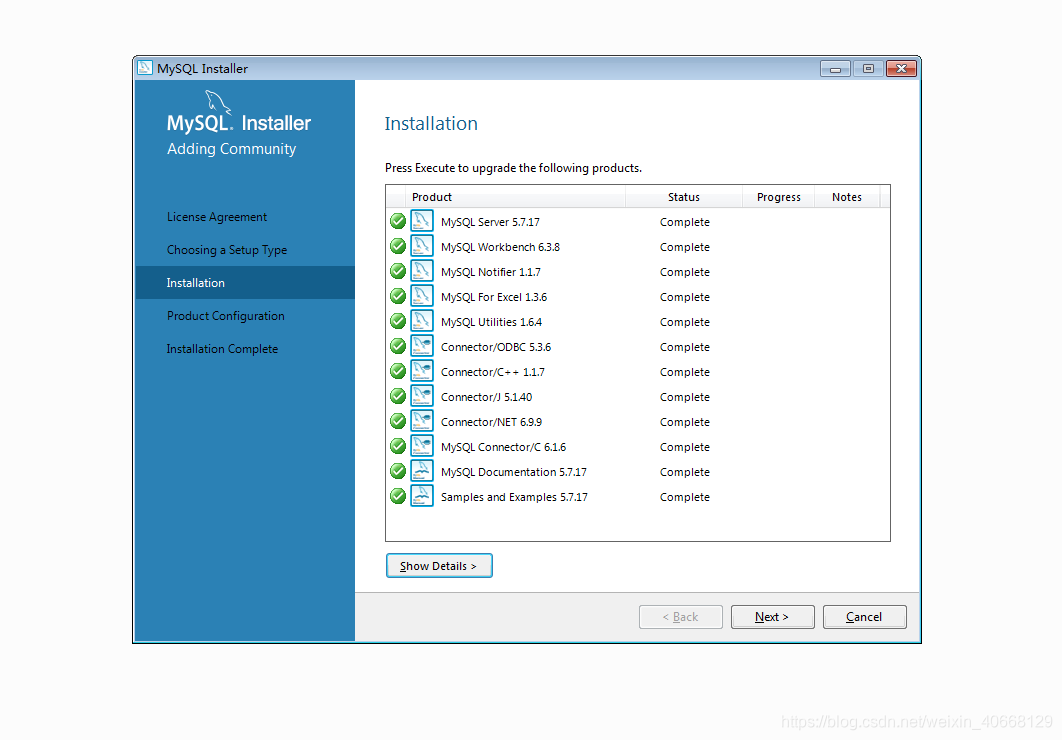Click green checkmark beside Connector/C++ 1.1.7
This screenshot has height=740, width=1062.
[398, 372]
